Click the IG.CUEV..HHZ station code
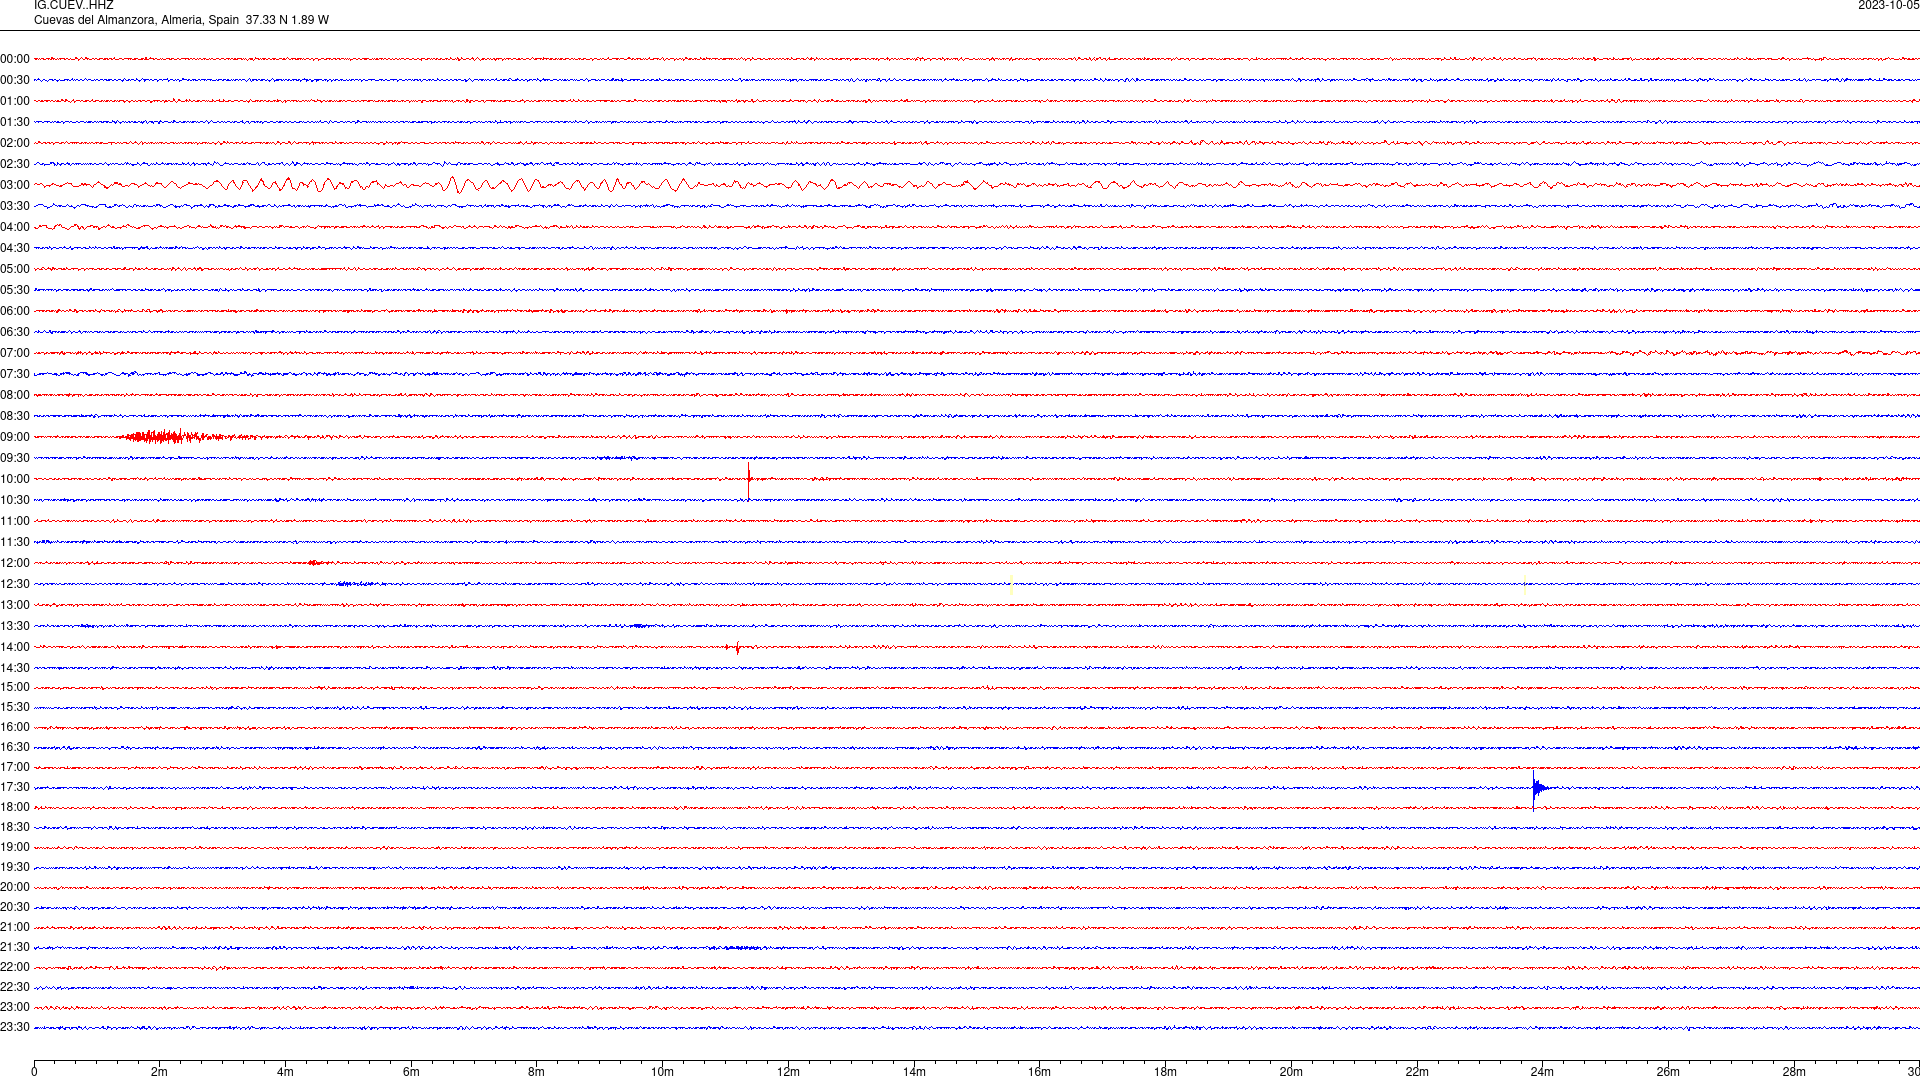 [x=74, y=6]
